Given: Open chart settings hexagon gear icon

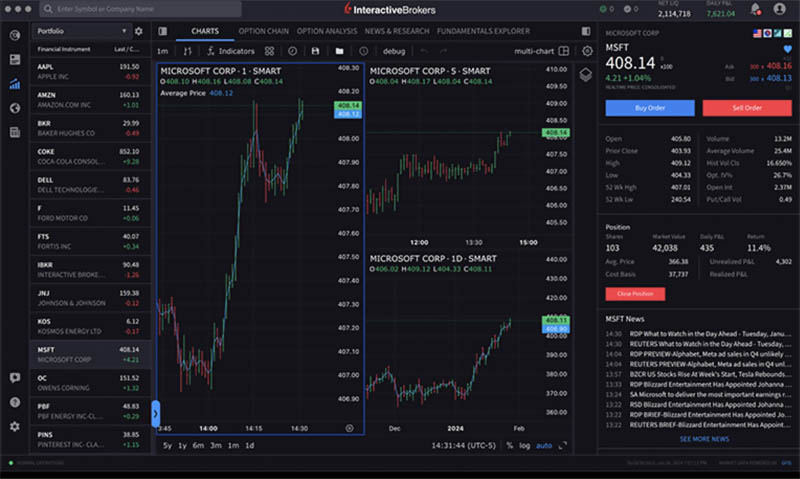Looking at the screenshot, I should point(587,51).
